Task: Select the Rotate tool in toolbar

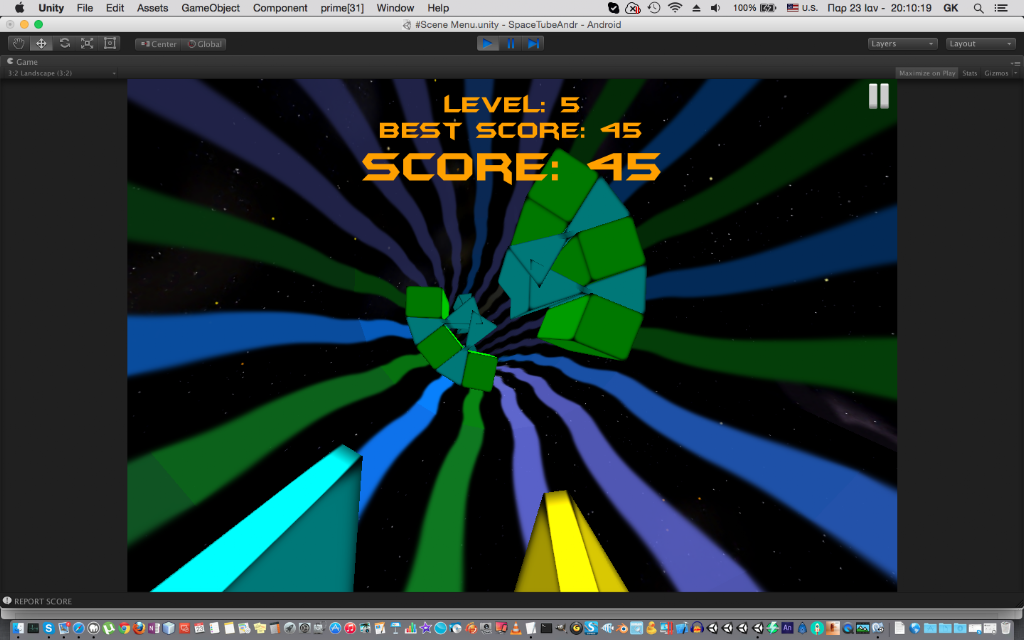Action: click(64, 44)
